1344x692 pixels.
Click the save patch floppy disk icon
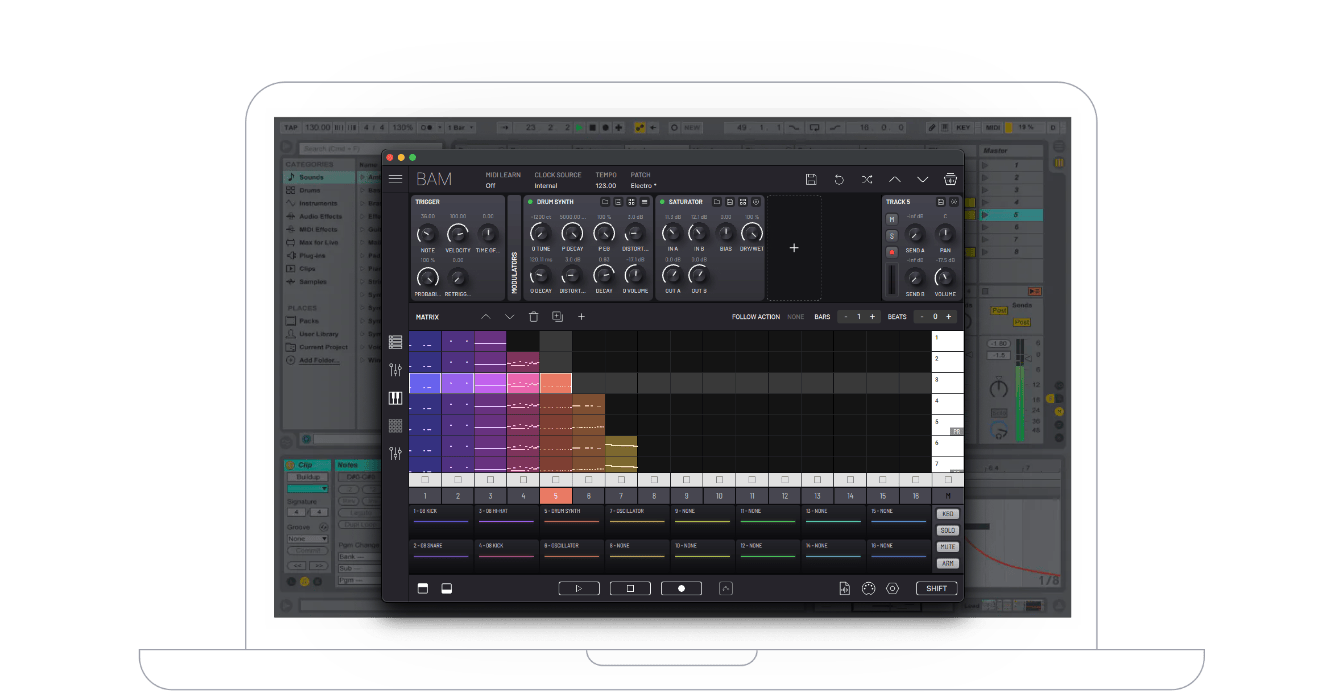pos(811,179)
